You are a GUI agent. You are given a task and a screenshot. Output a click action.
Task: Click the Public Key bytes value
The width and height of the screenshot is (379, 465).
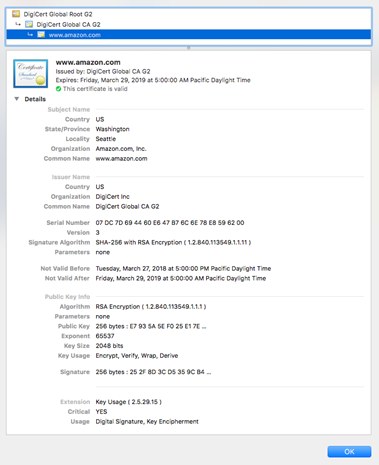[151, 326]
